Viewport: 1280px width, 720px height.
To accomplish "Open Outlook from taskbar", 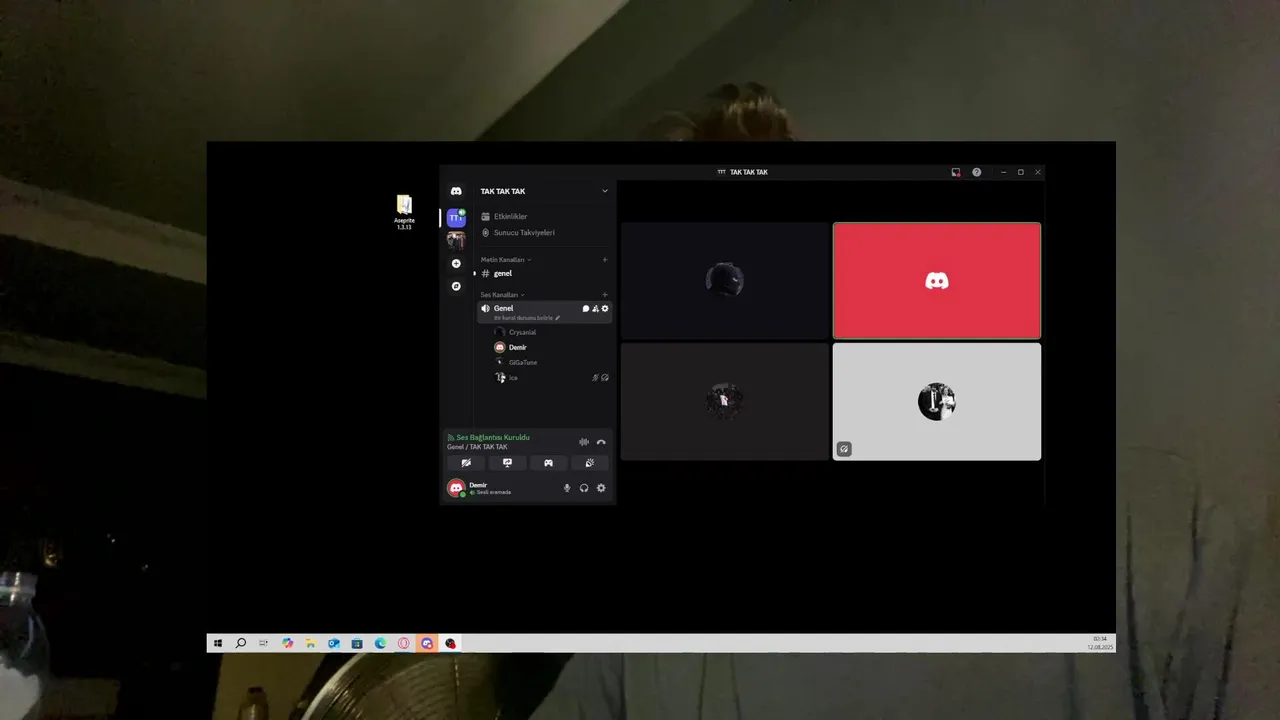I will (334, 643).
